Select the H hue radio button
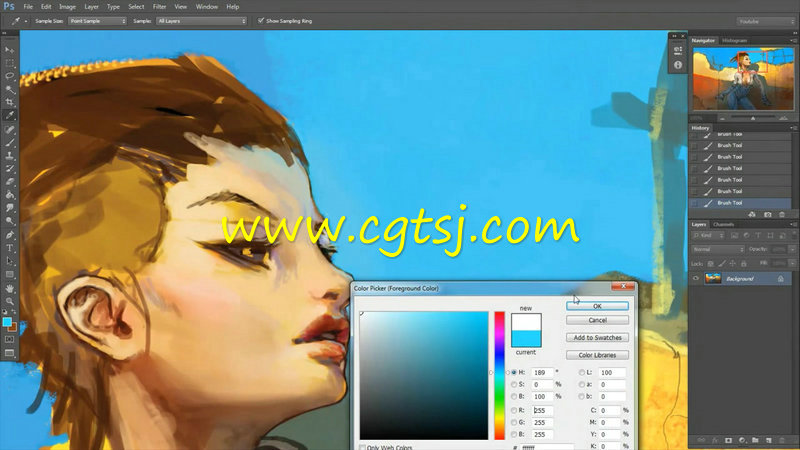 [x=514, y=372]
